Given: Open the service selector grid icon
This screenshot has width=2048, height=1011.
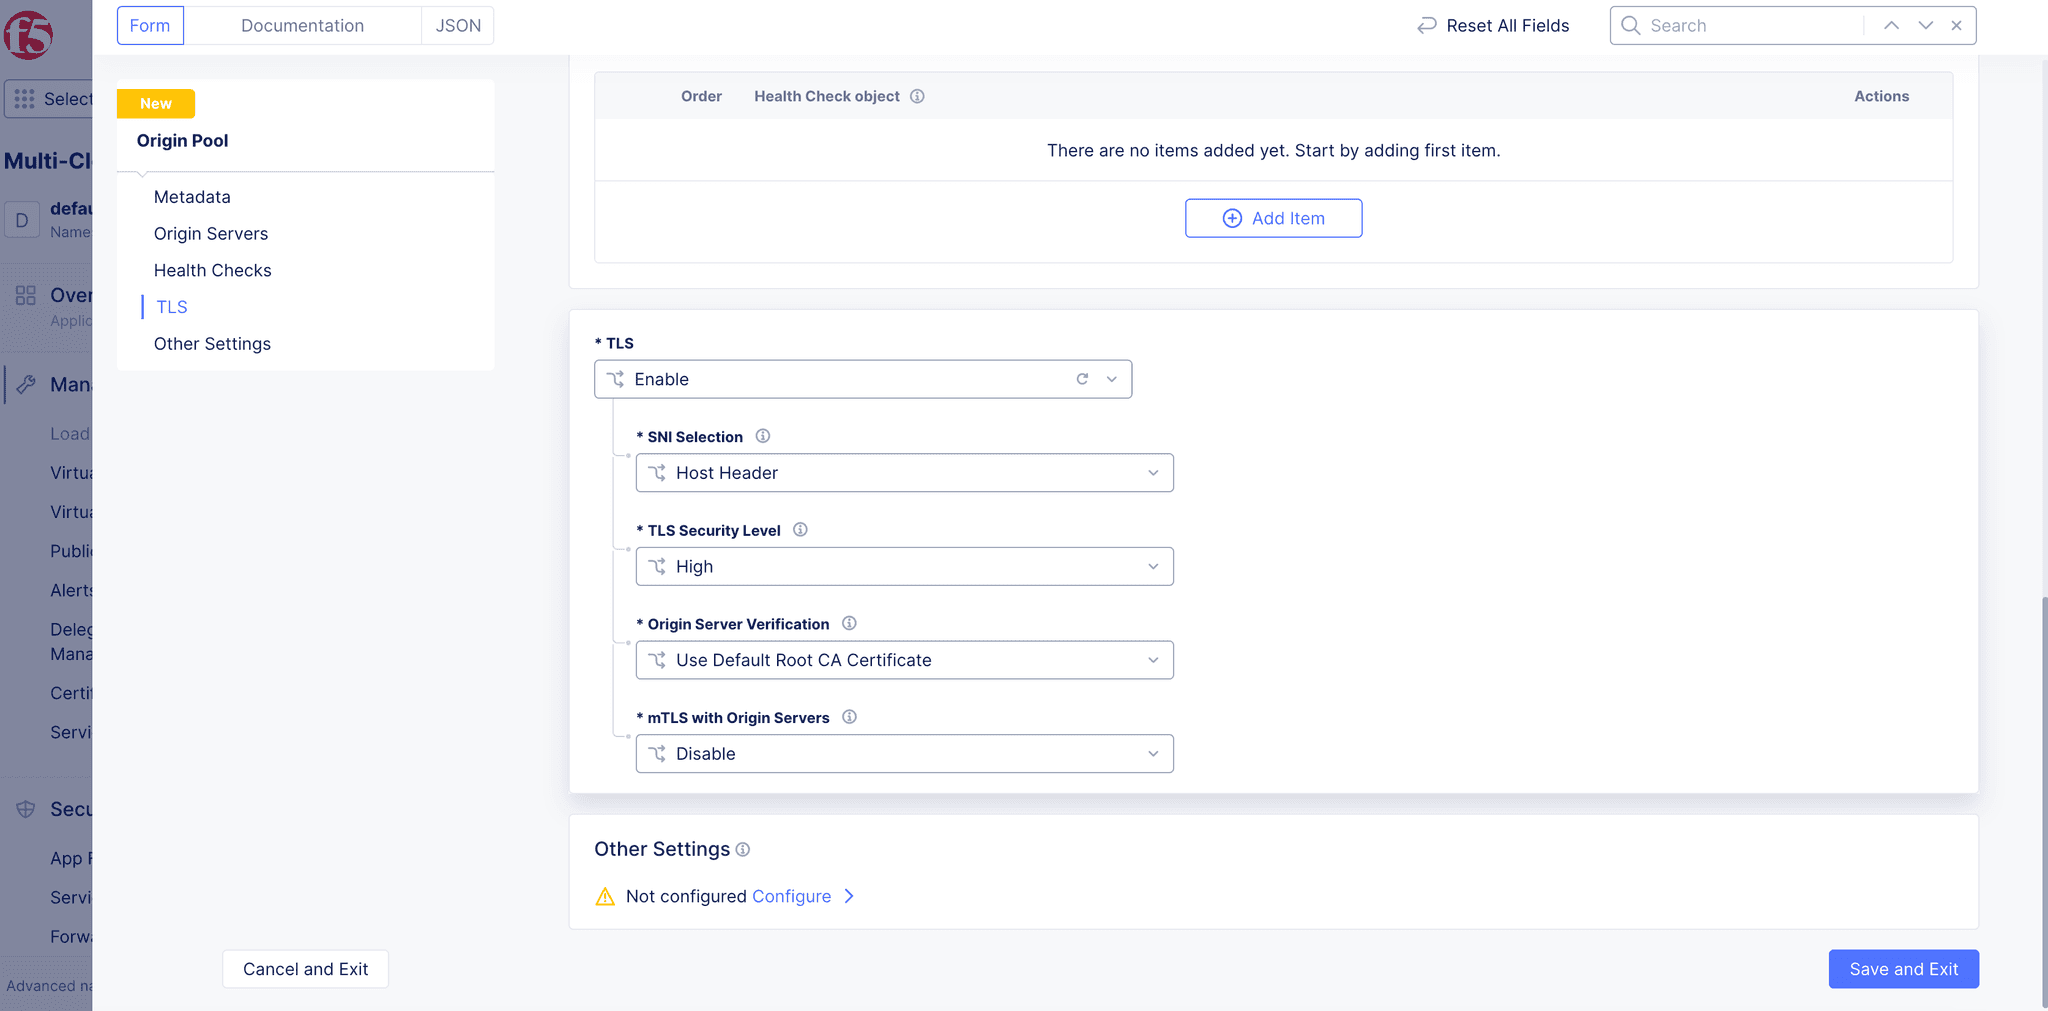Looking at the screenshot, I should (x=24, y=98).
